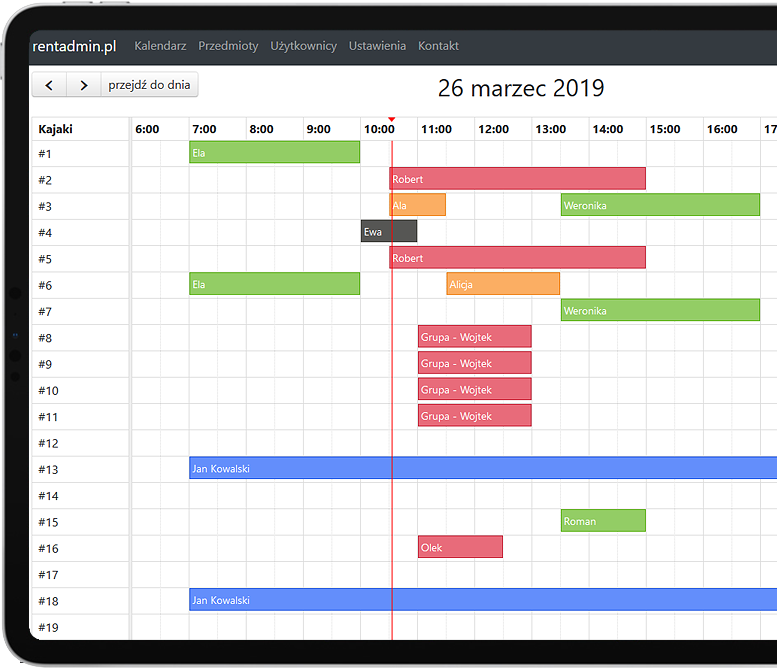Click the rentadmin.pl logo link

[x=74, y=46]
